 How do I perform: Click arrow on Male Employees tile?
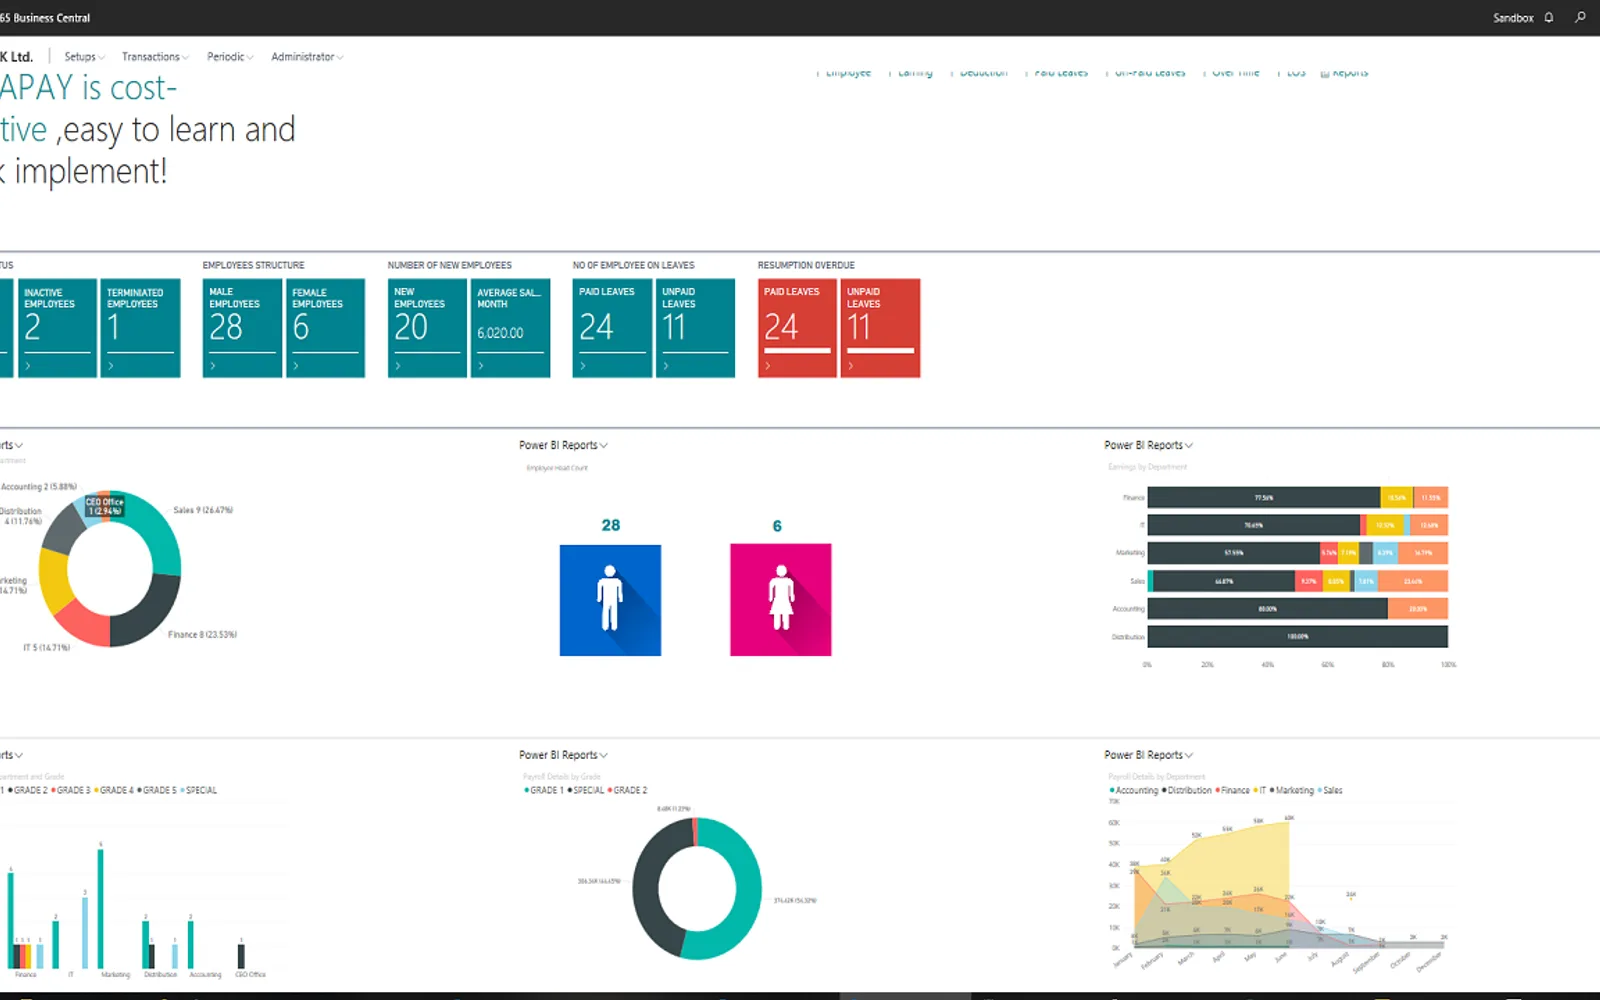[x=213, y=366]
